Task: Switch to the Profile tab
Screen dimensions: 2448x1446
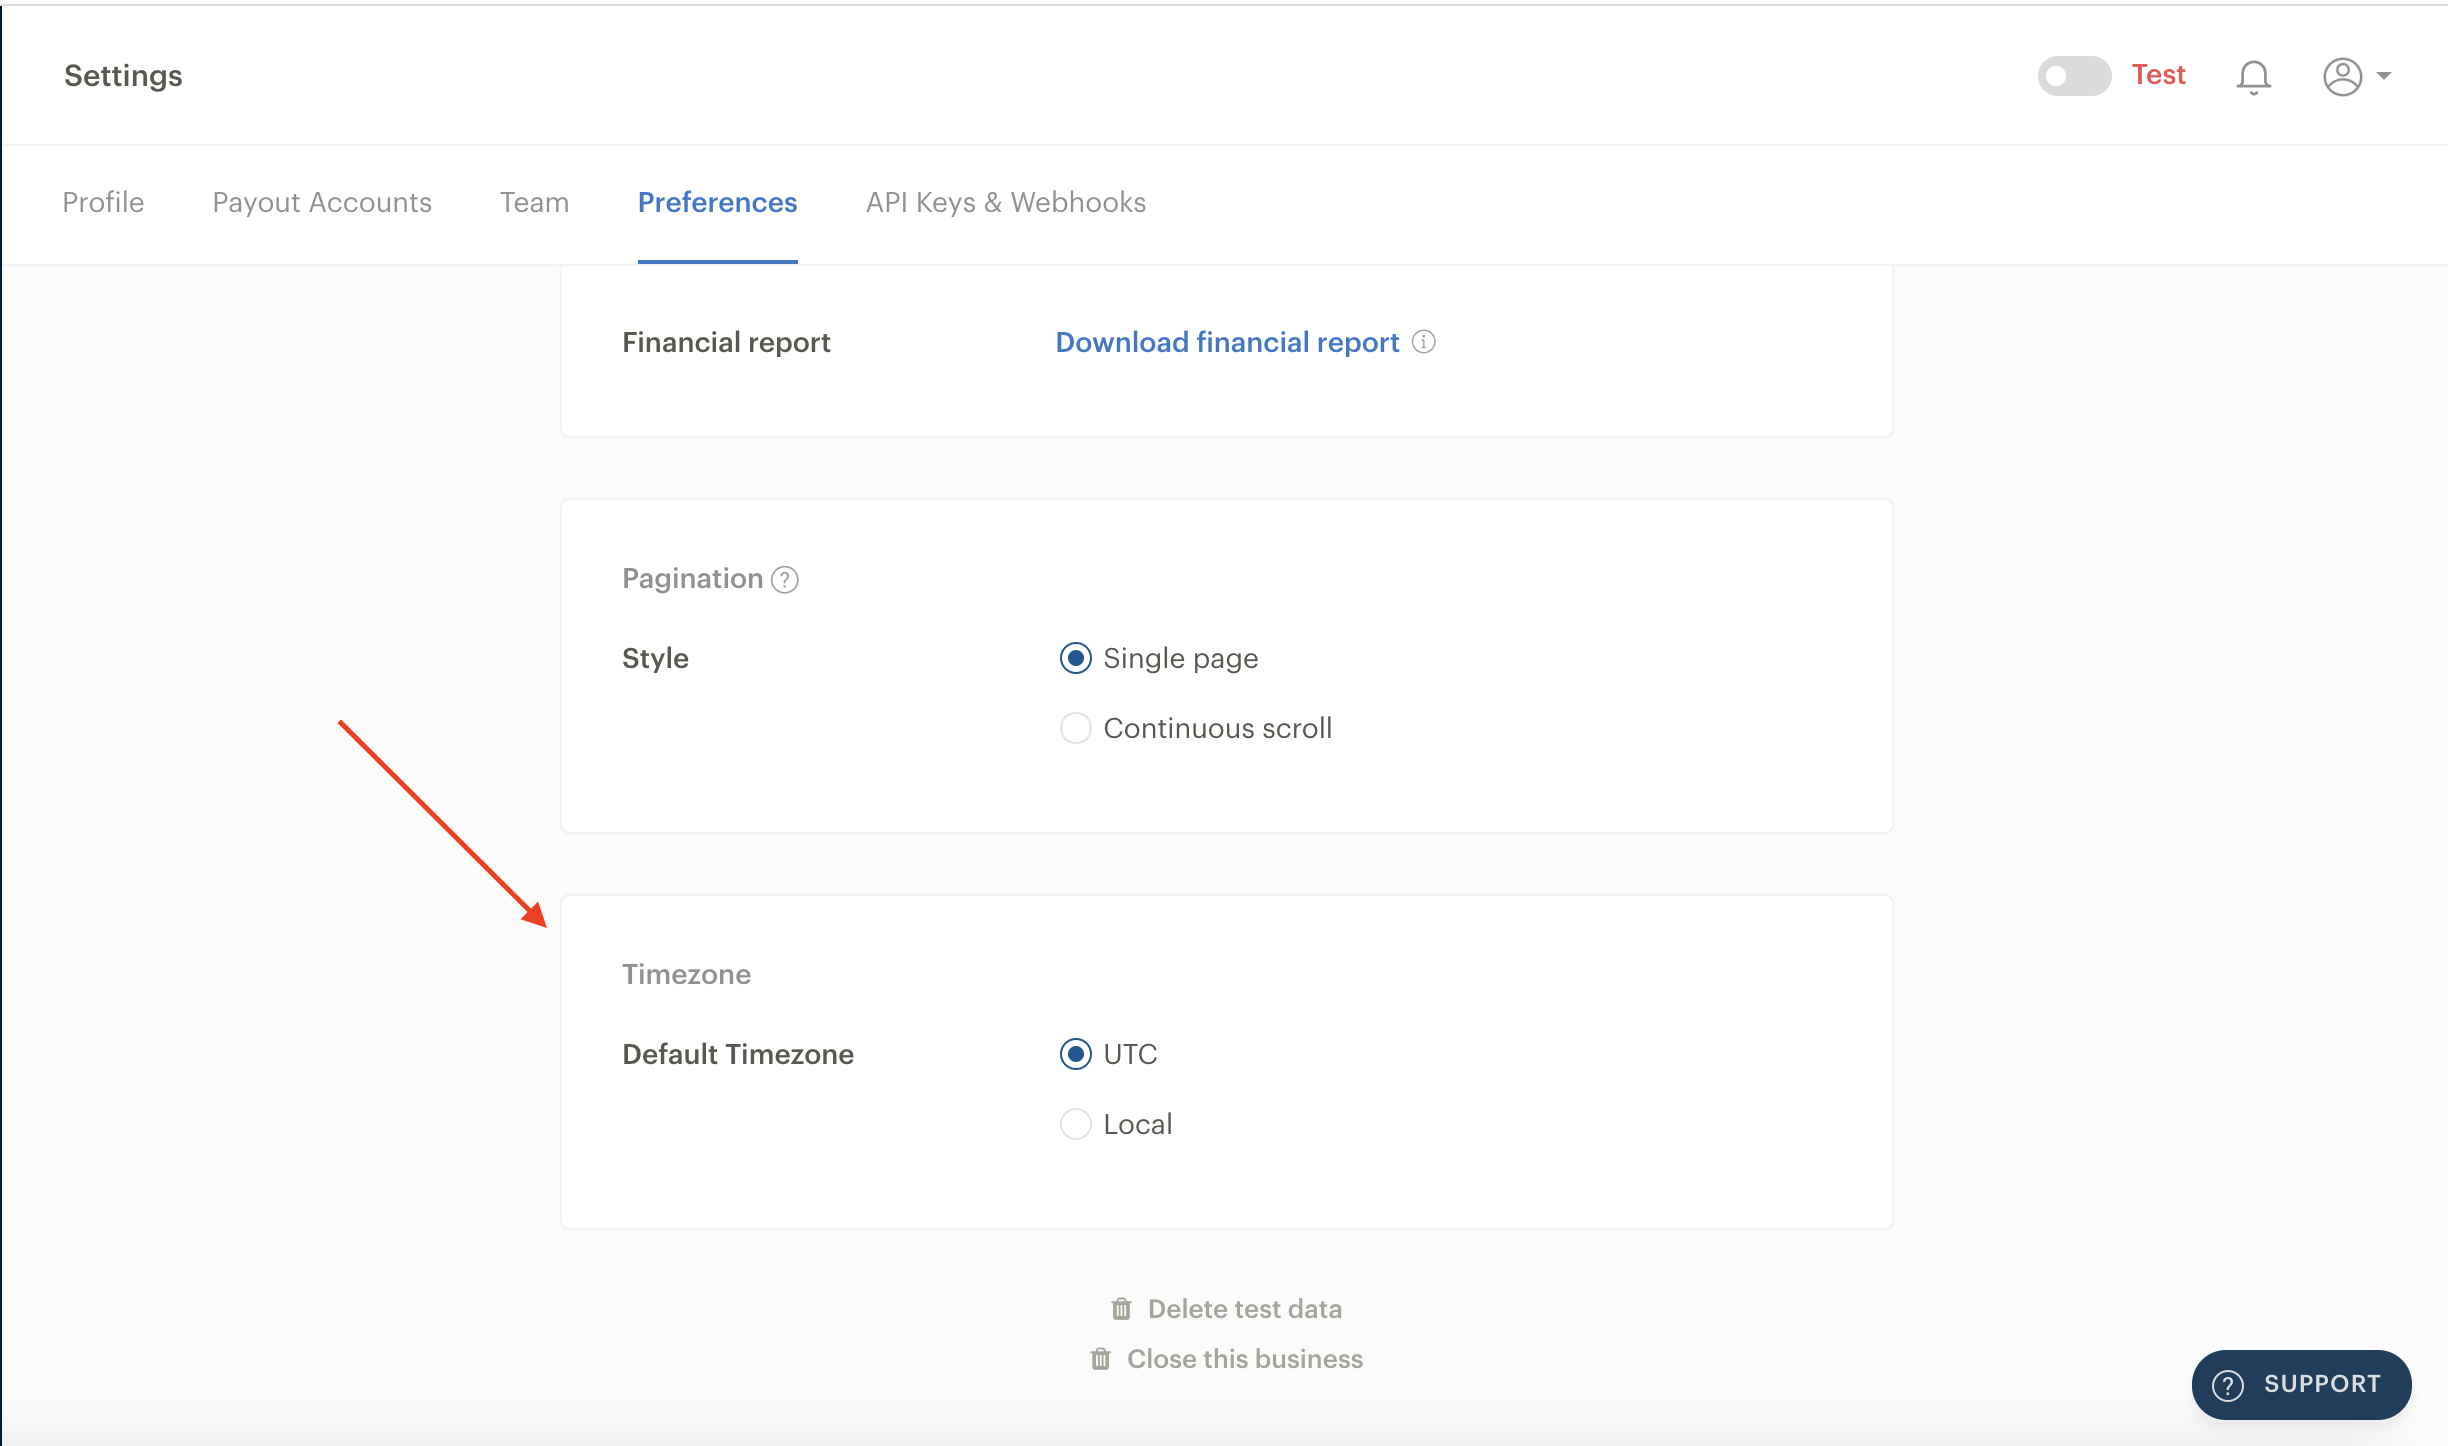Action: pyautogui.click(x=103, y=201)
